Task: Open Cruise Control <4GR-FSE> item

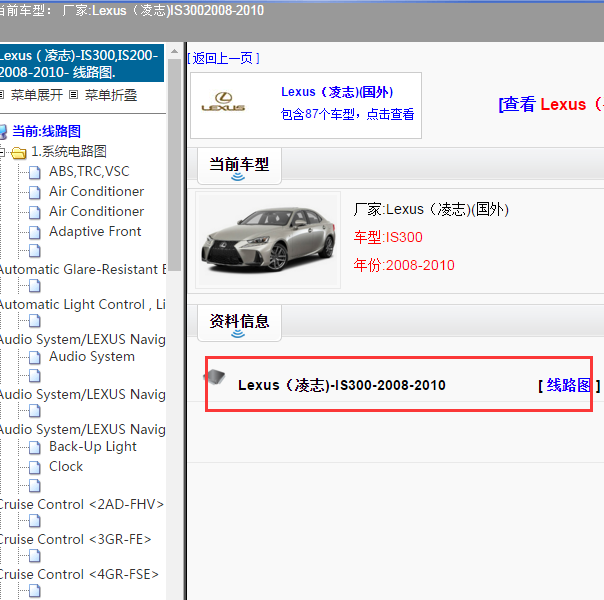Action: pos(79,575)
